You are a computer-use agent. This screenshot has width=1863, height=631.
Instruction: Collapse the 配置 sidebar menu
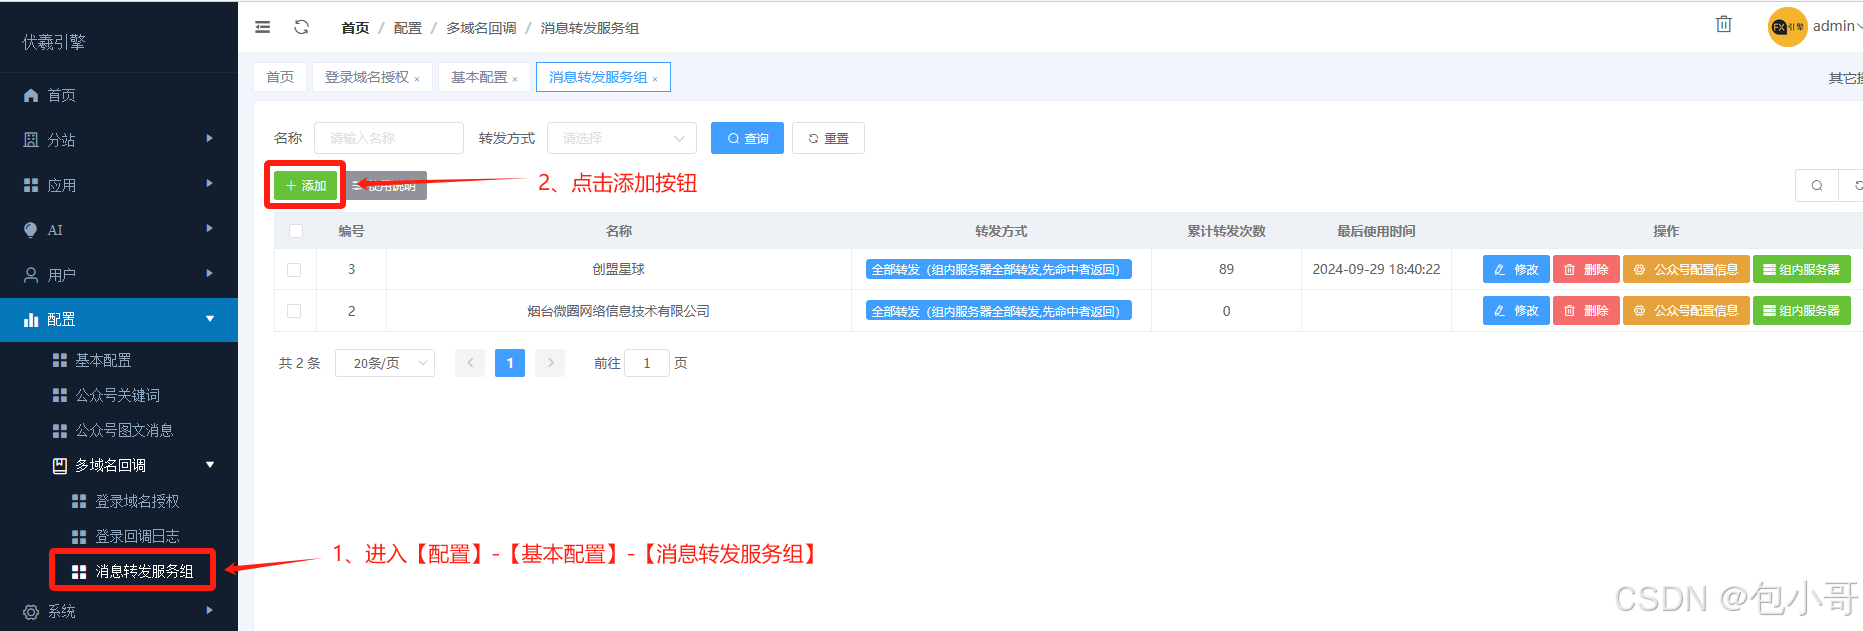pyautogui.click(x=210, y=319)
